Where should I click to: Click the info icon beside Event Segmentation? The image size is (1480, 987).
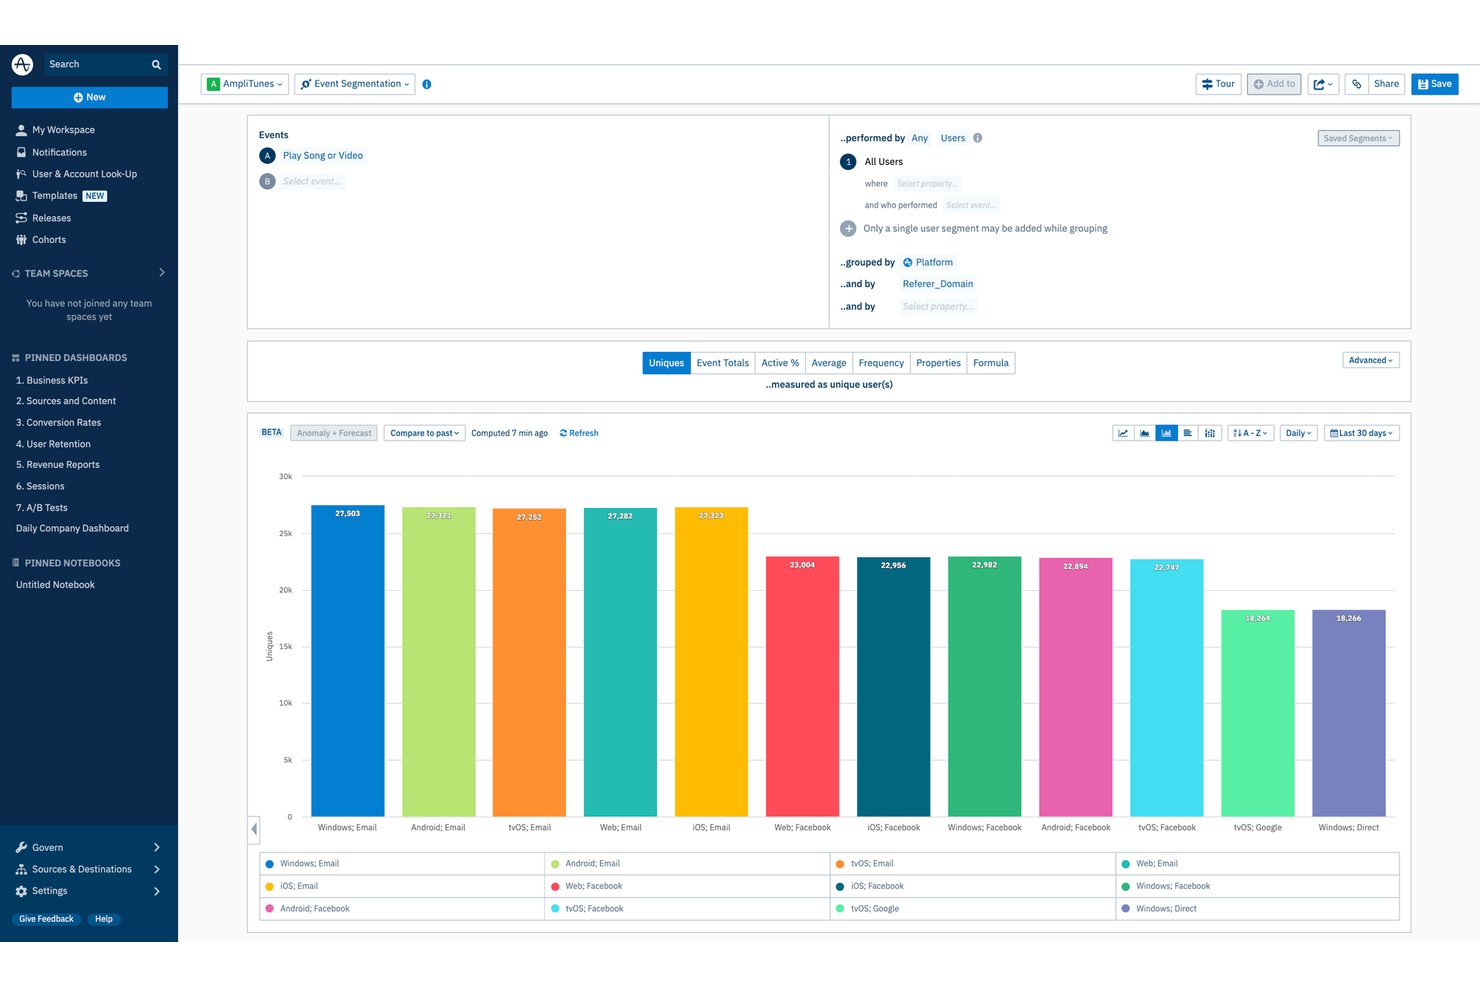coord(427,84)
